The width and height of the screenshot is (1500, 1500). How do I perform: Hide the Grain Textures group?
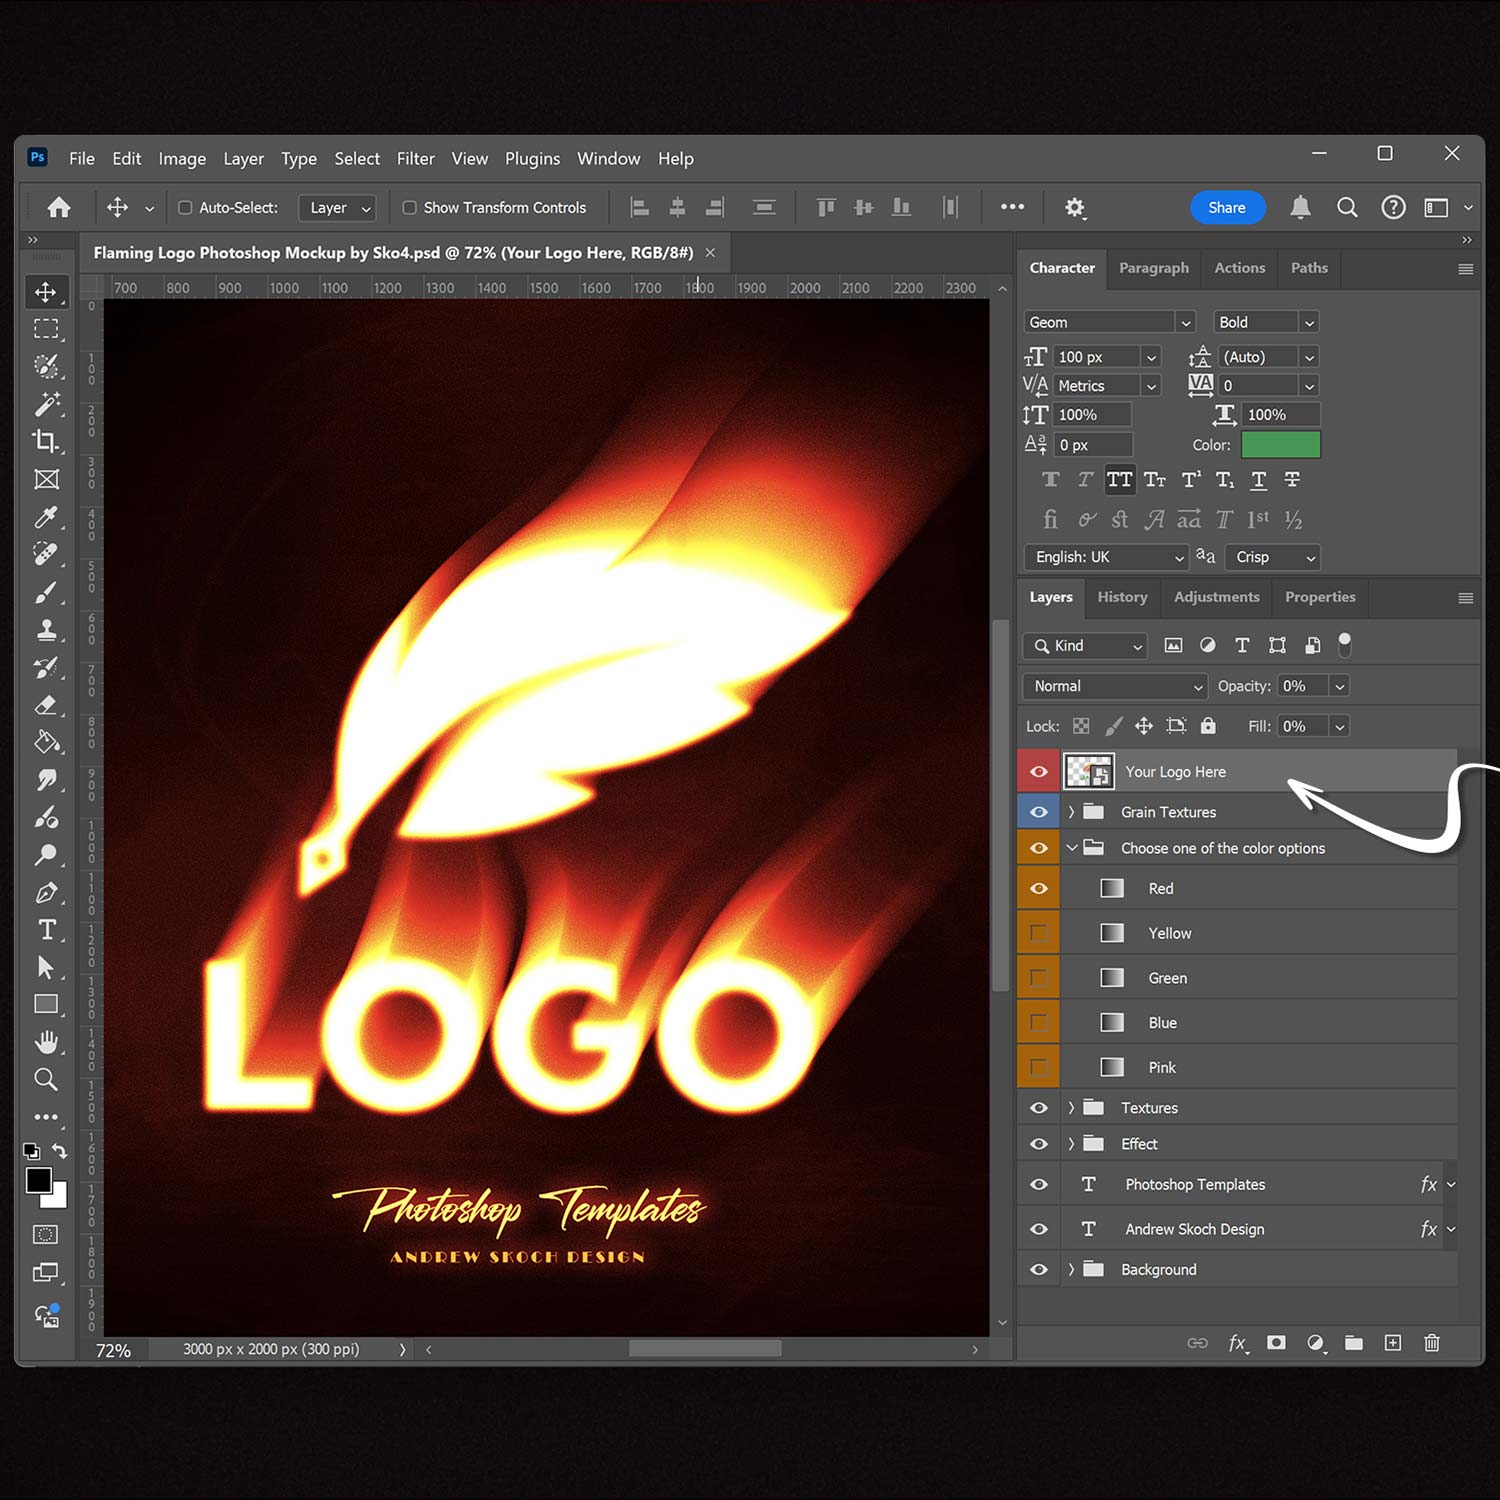pos(1039,812)
